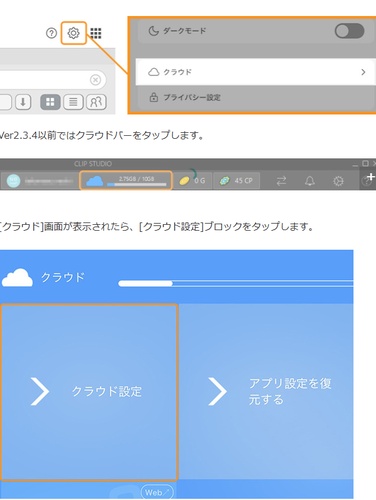Switch to list view
The width and height of the screenshot is (376, 500).
coord(73,102)
